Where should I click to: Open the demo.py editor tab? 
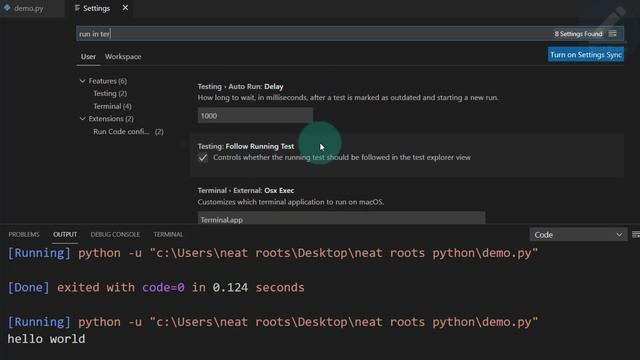coord(28,8)
